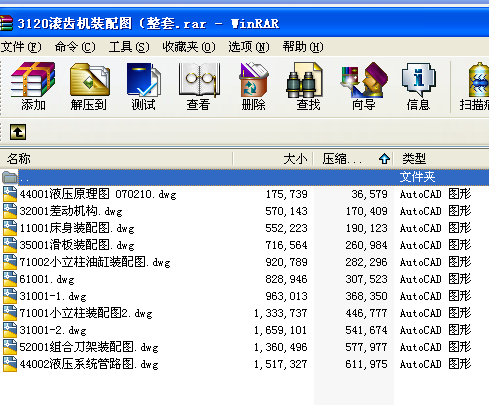Select file name 52001组合刀架装配图.dwg
Screen dimensions: 489x405
coord(89,347)
